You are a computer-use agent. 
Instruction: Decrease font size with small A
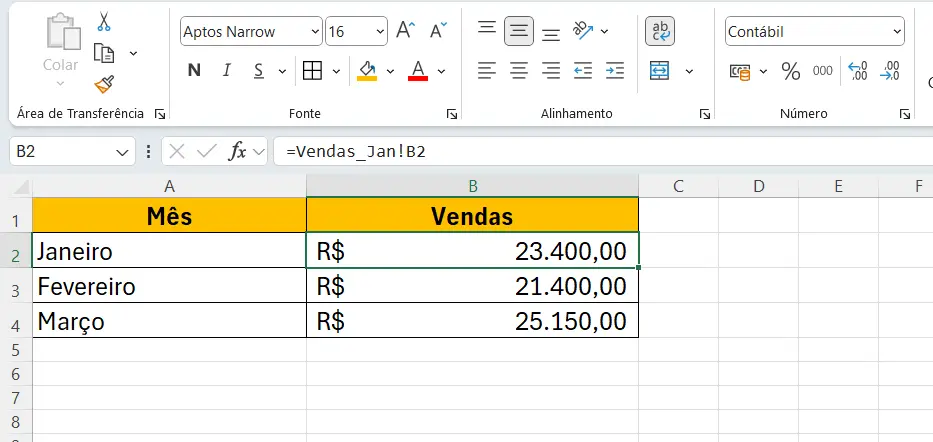coord(439,31)
